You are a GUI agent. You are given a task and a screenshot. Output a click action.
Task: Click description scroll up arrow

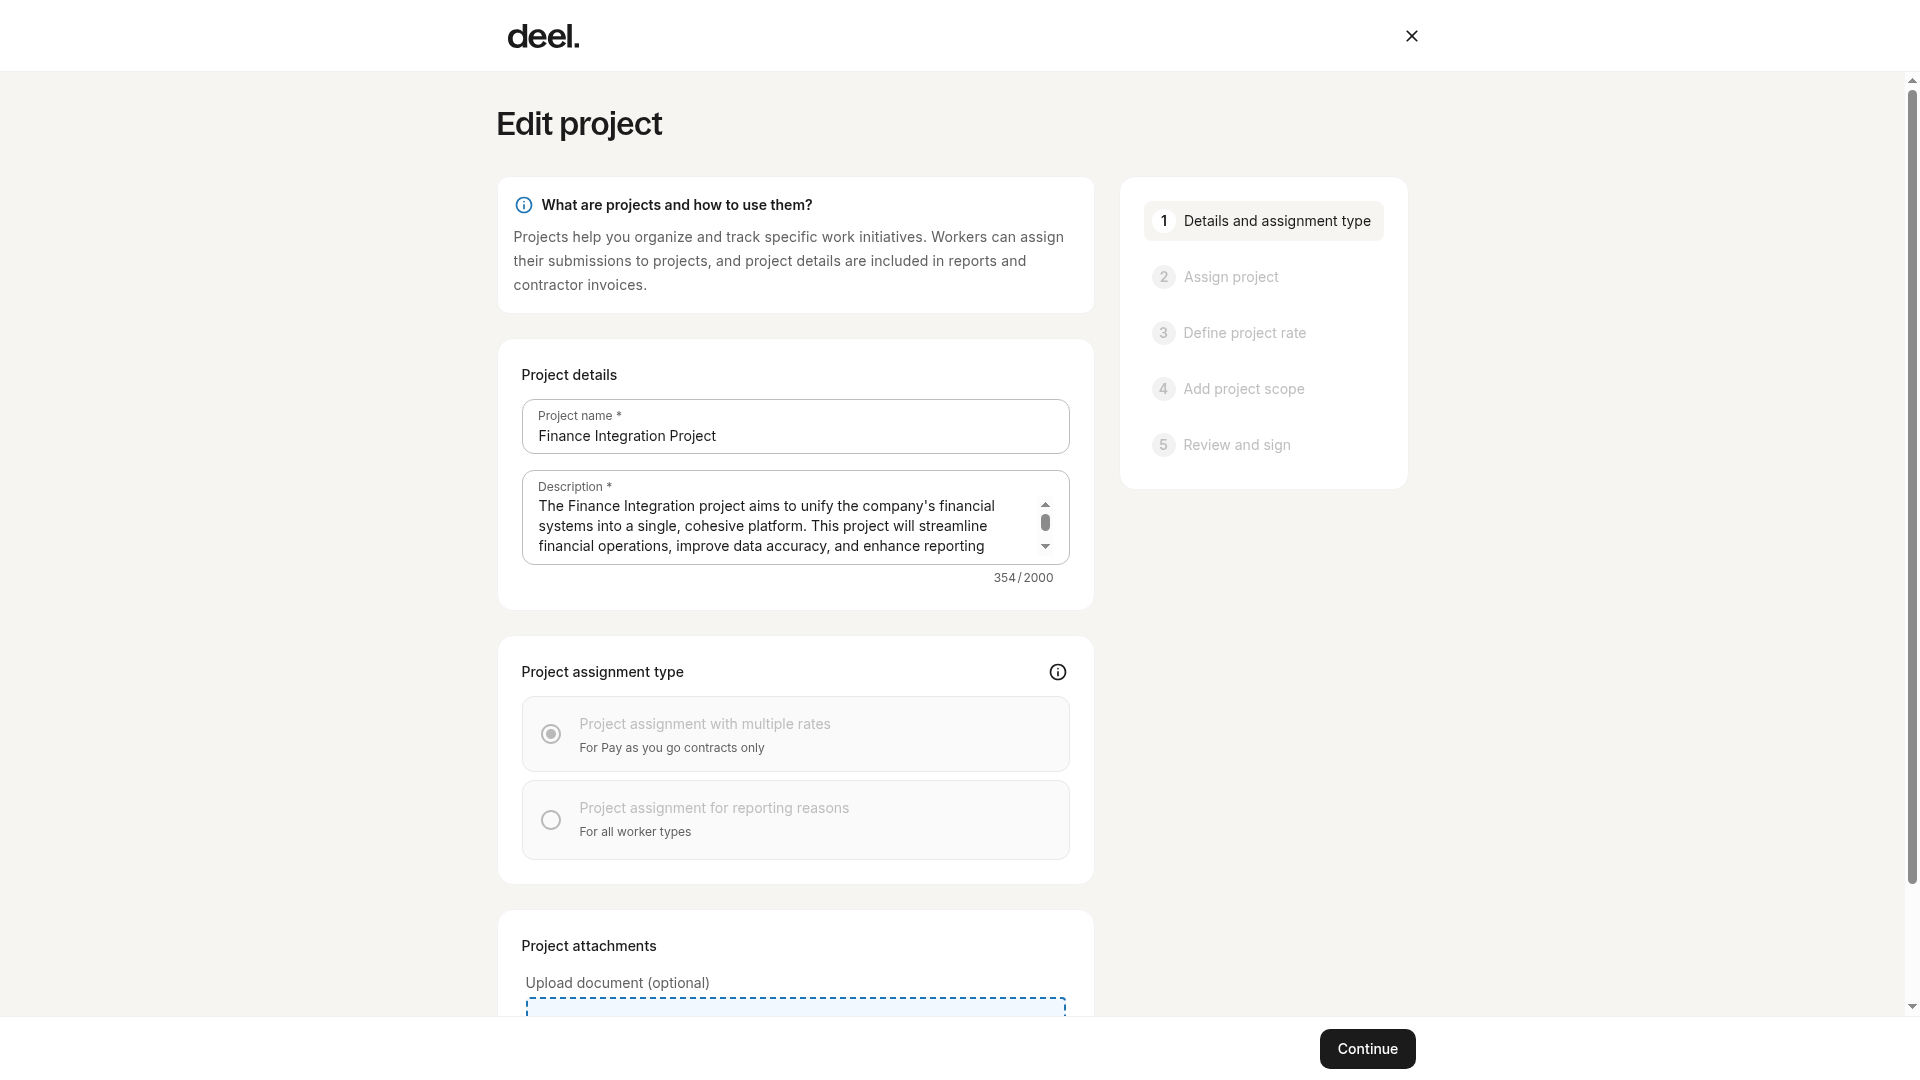[1045, 505]
